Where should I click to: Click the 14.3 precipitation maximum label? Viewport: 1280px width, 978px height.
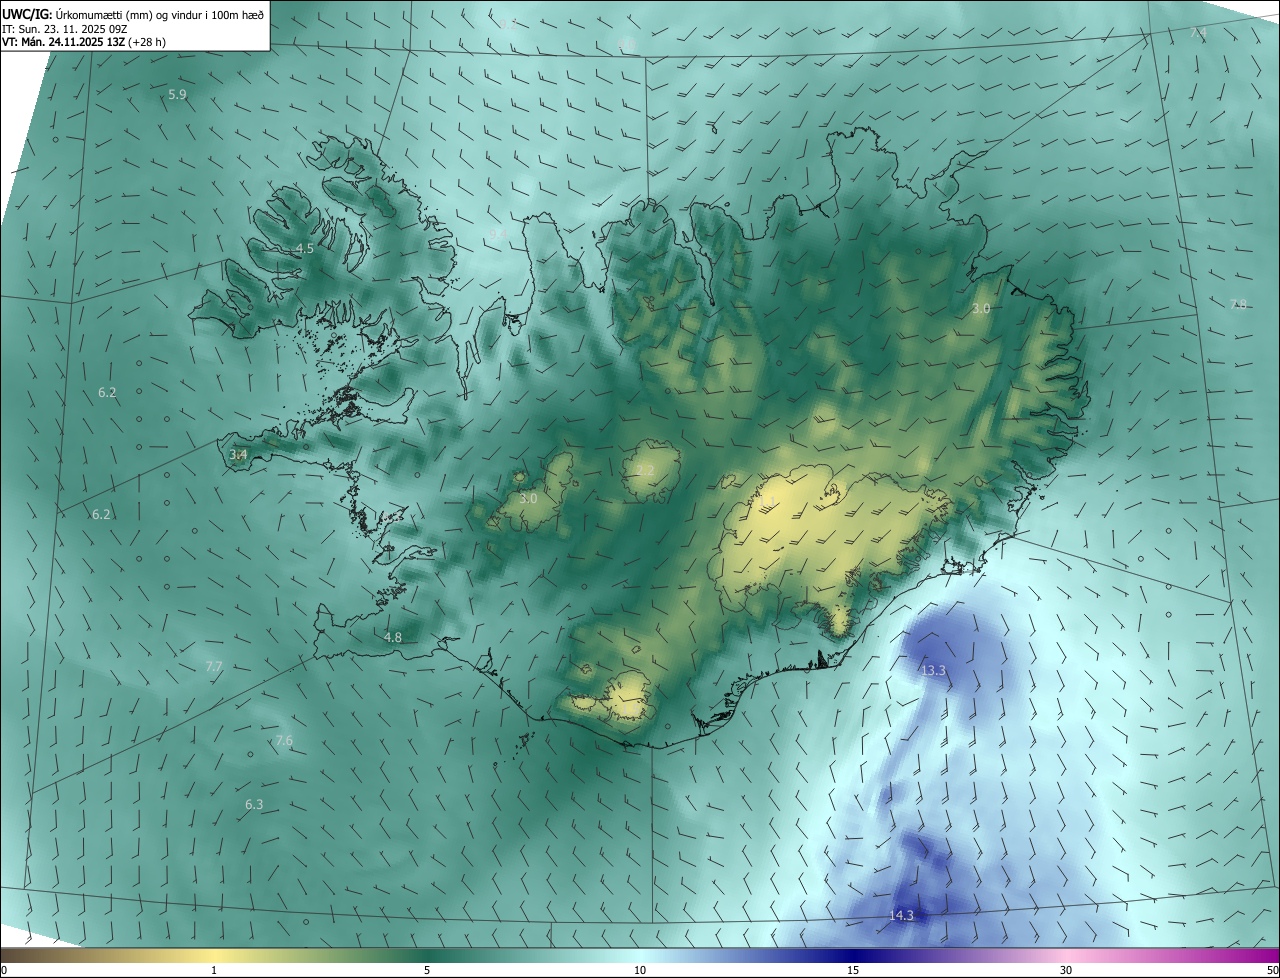click(901, 916)
